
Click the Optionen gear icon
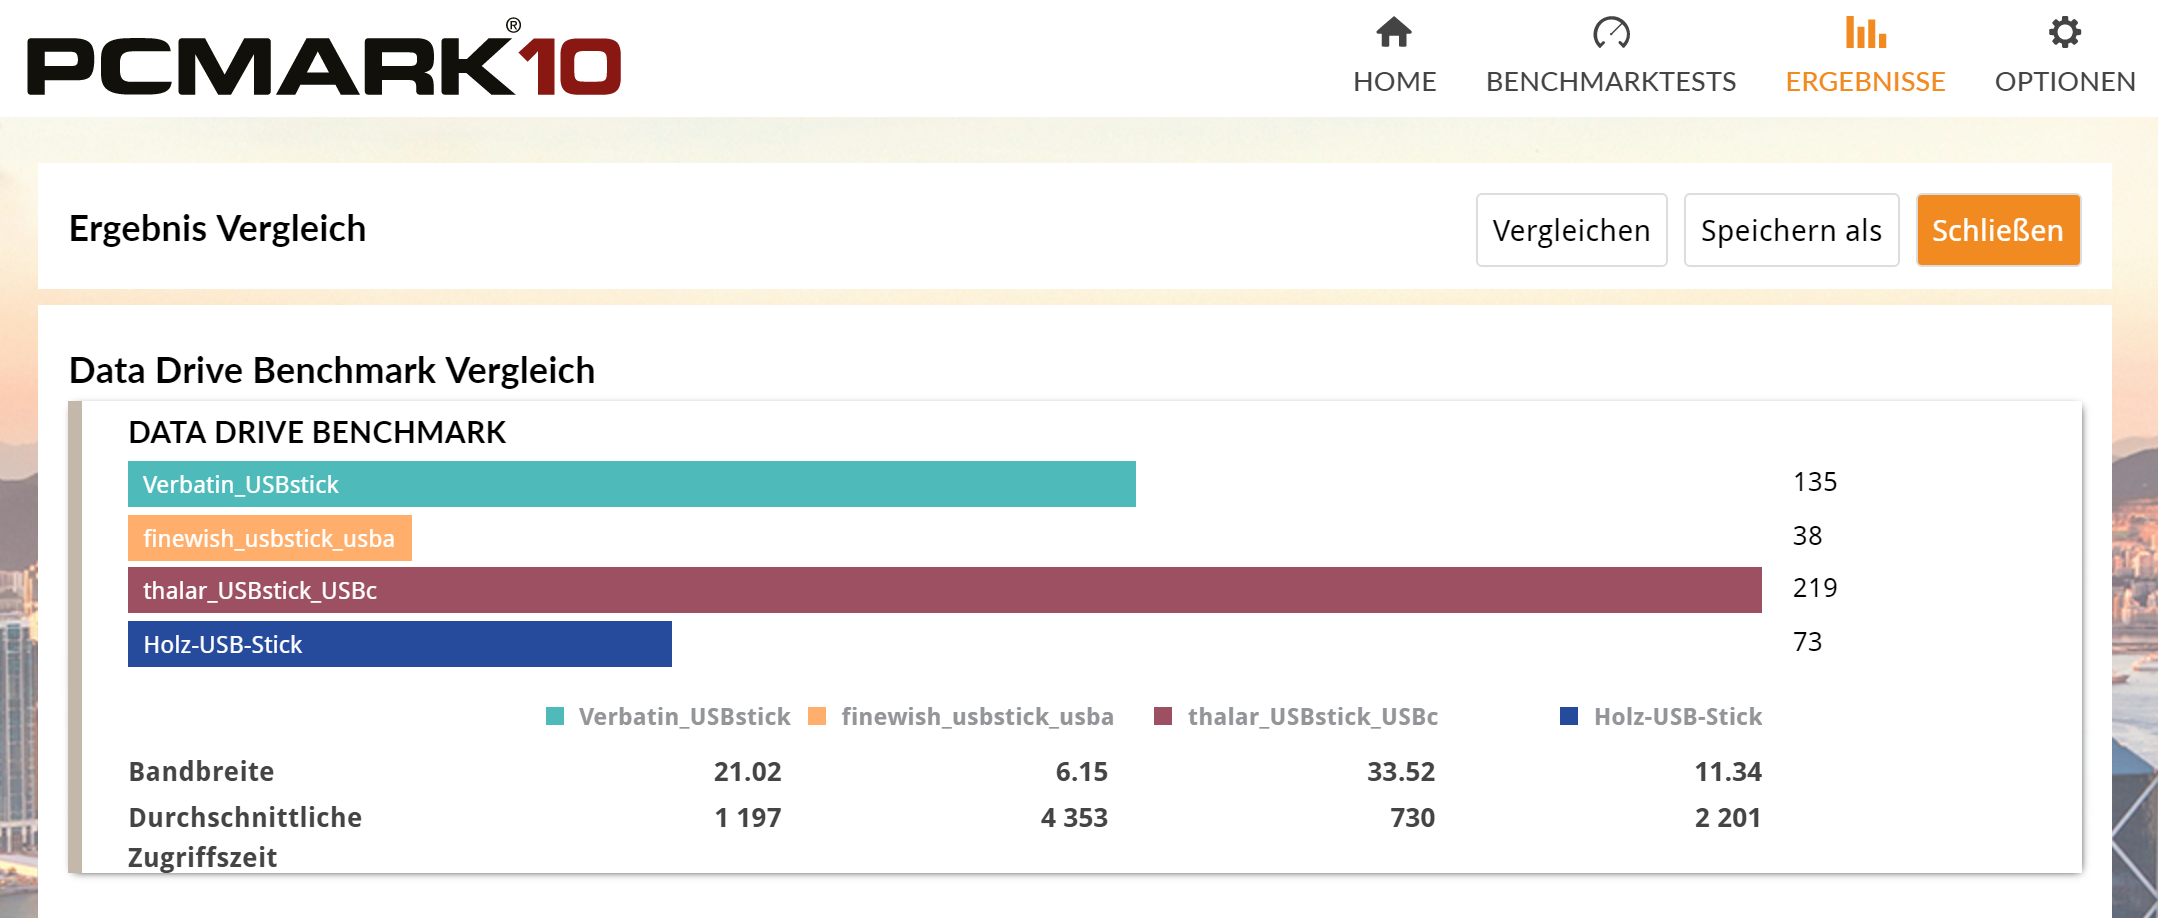pyautogui.click(x=2064, y=33)
